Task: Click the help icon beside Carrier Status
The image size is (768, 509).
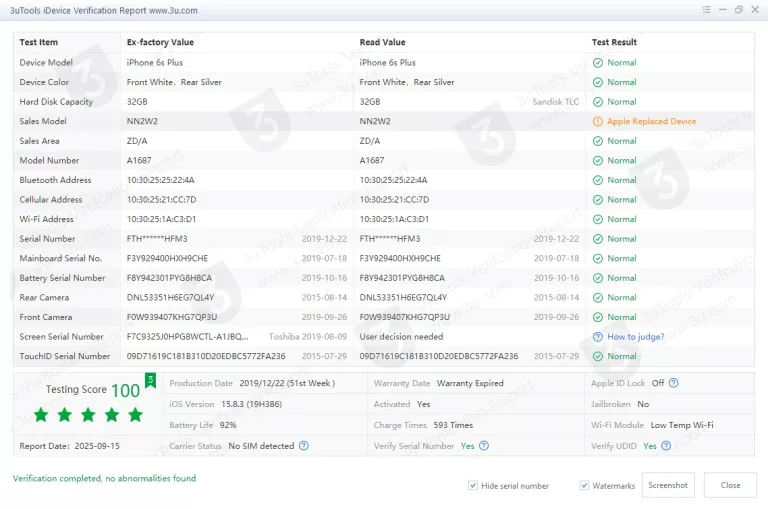Action: 303,446
